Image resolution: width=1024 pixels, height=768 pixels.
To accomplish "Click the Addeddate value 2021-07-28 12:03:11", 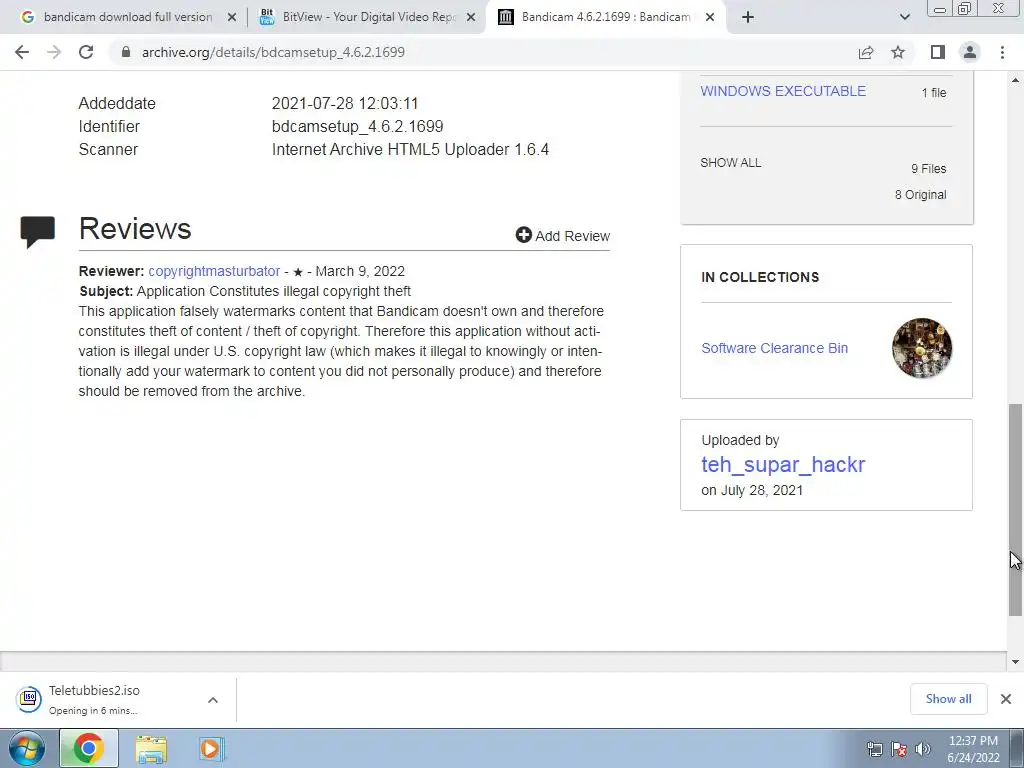I will 345,103.
